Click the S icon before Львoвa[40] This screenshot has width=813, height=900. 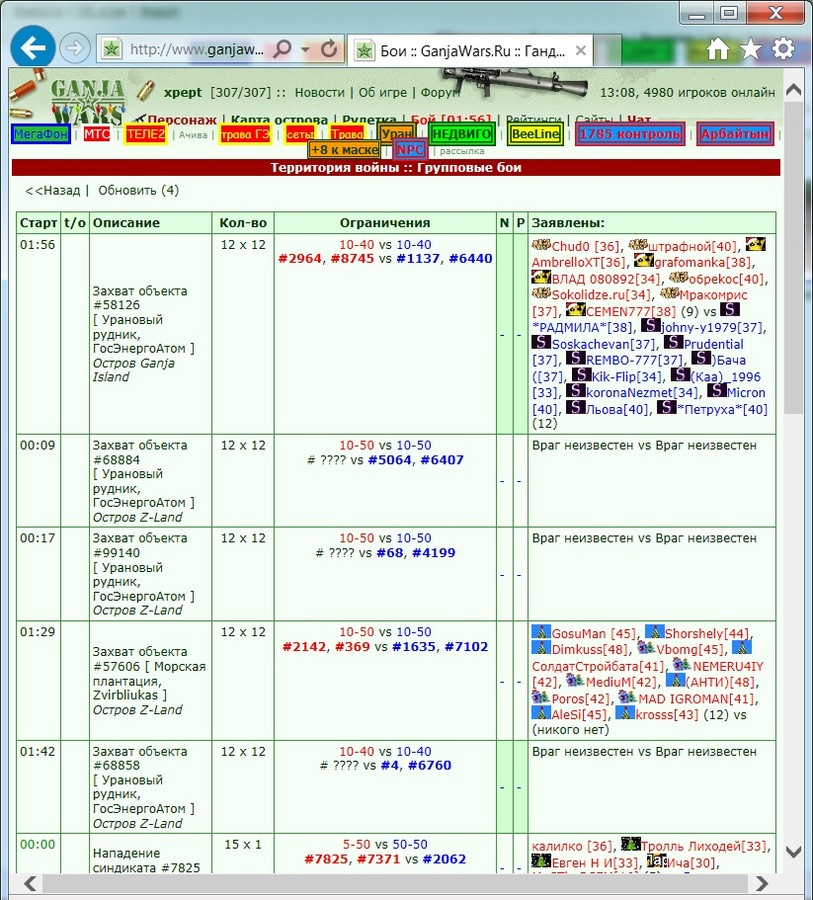point(575,408)
